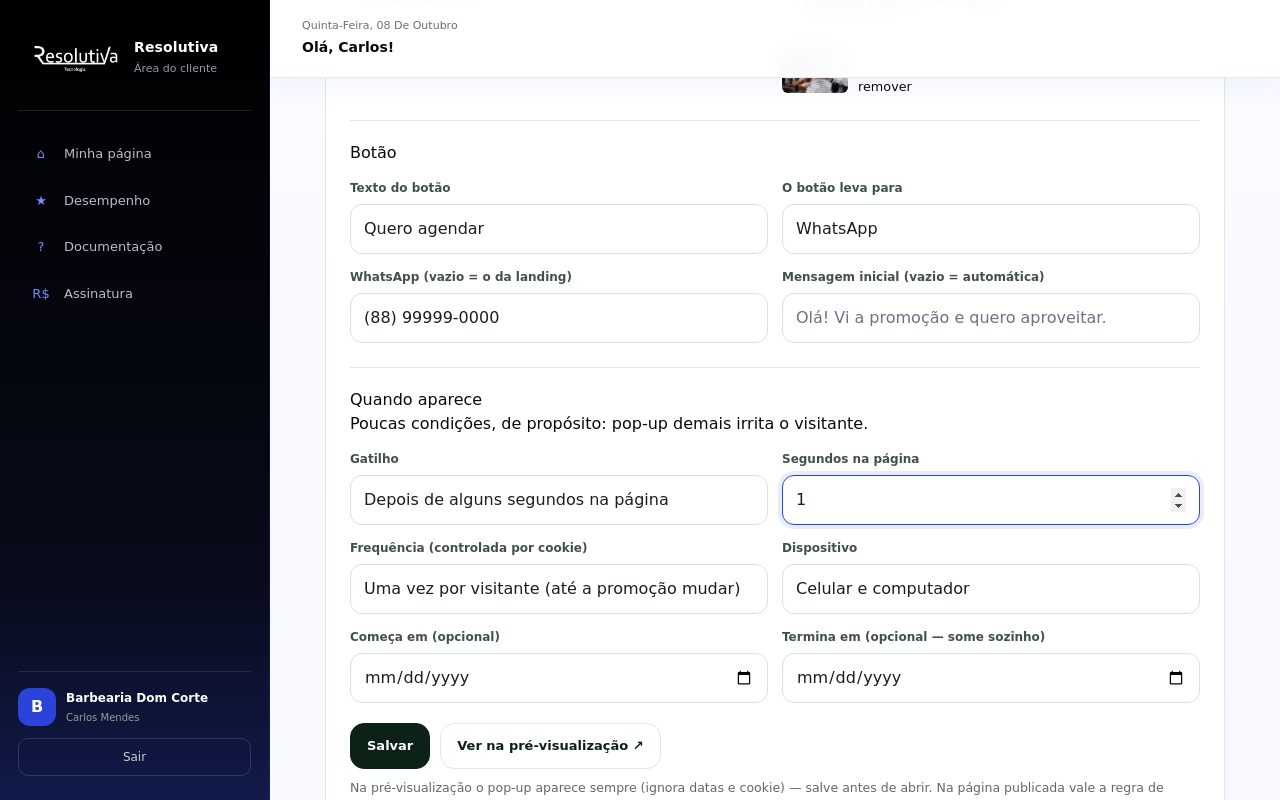This screenshot has height=800, width=1280.
Task: Decrease Segundos na página with the down arrow
Action: 1178,506
